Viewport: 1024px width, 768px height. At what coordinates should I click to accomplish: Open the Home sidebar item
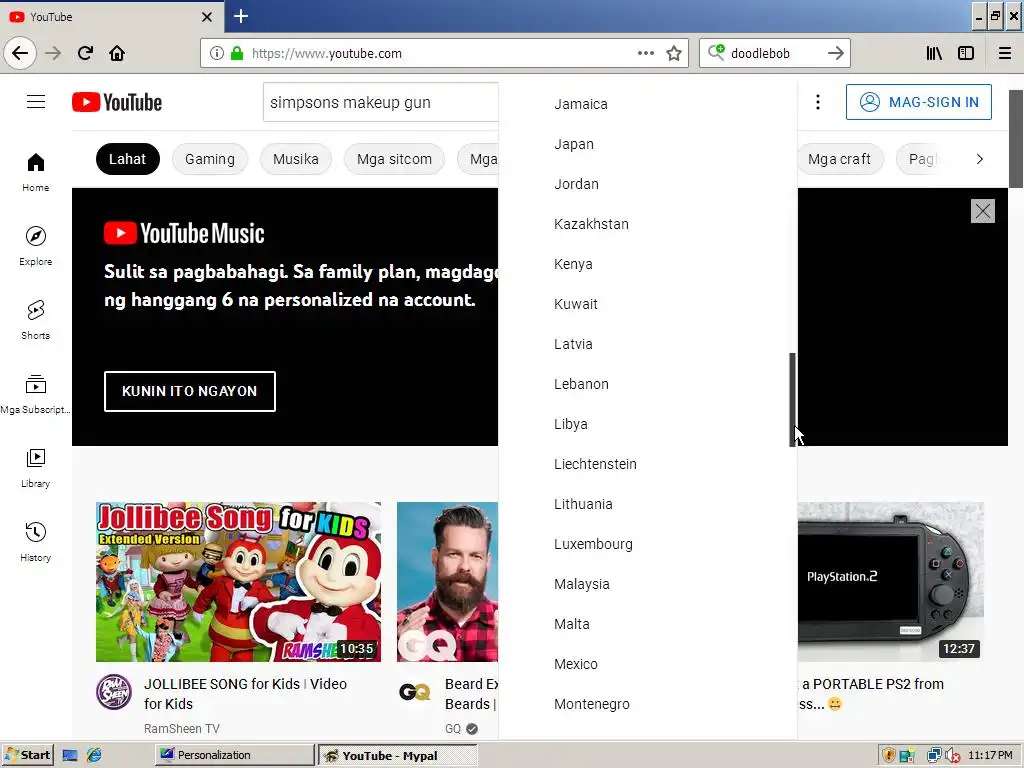click(x=35, y=172)
